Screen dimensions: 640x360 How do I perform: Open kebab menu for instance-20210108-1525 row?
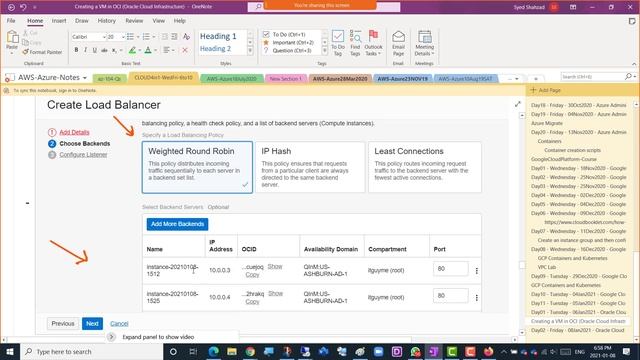[x=476, y=298]
